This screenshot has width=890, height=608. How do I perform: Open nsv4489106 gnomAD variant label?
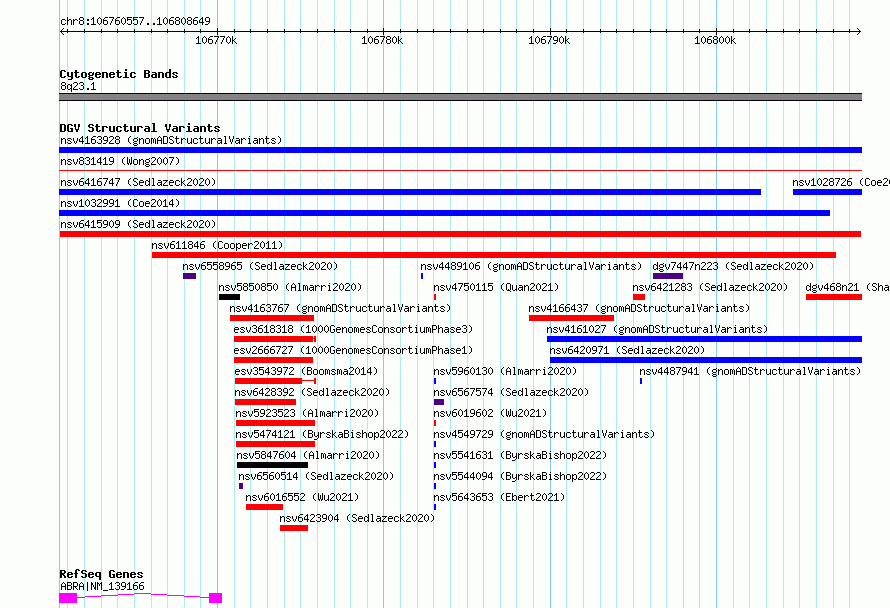(531, 266)
